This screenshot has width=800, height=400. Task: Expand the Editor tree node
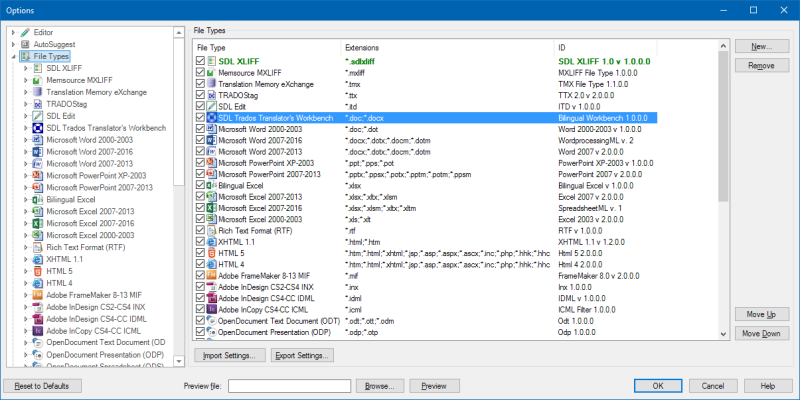pos(13,33)
